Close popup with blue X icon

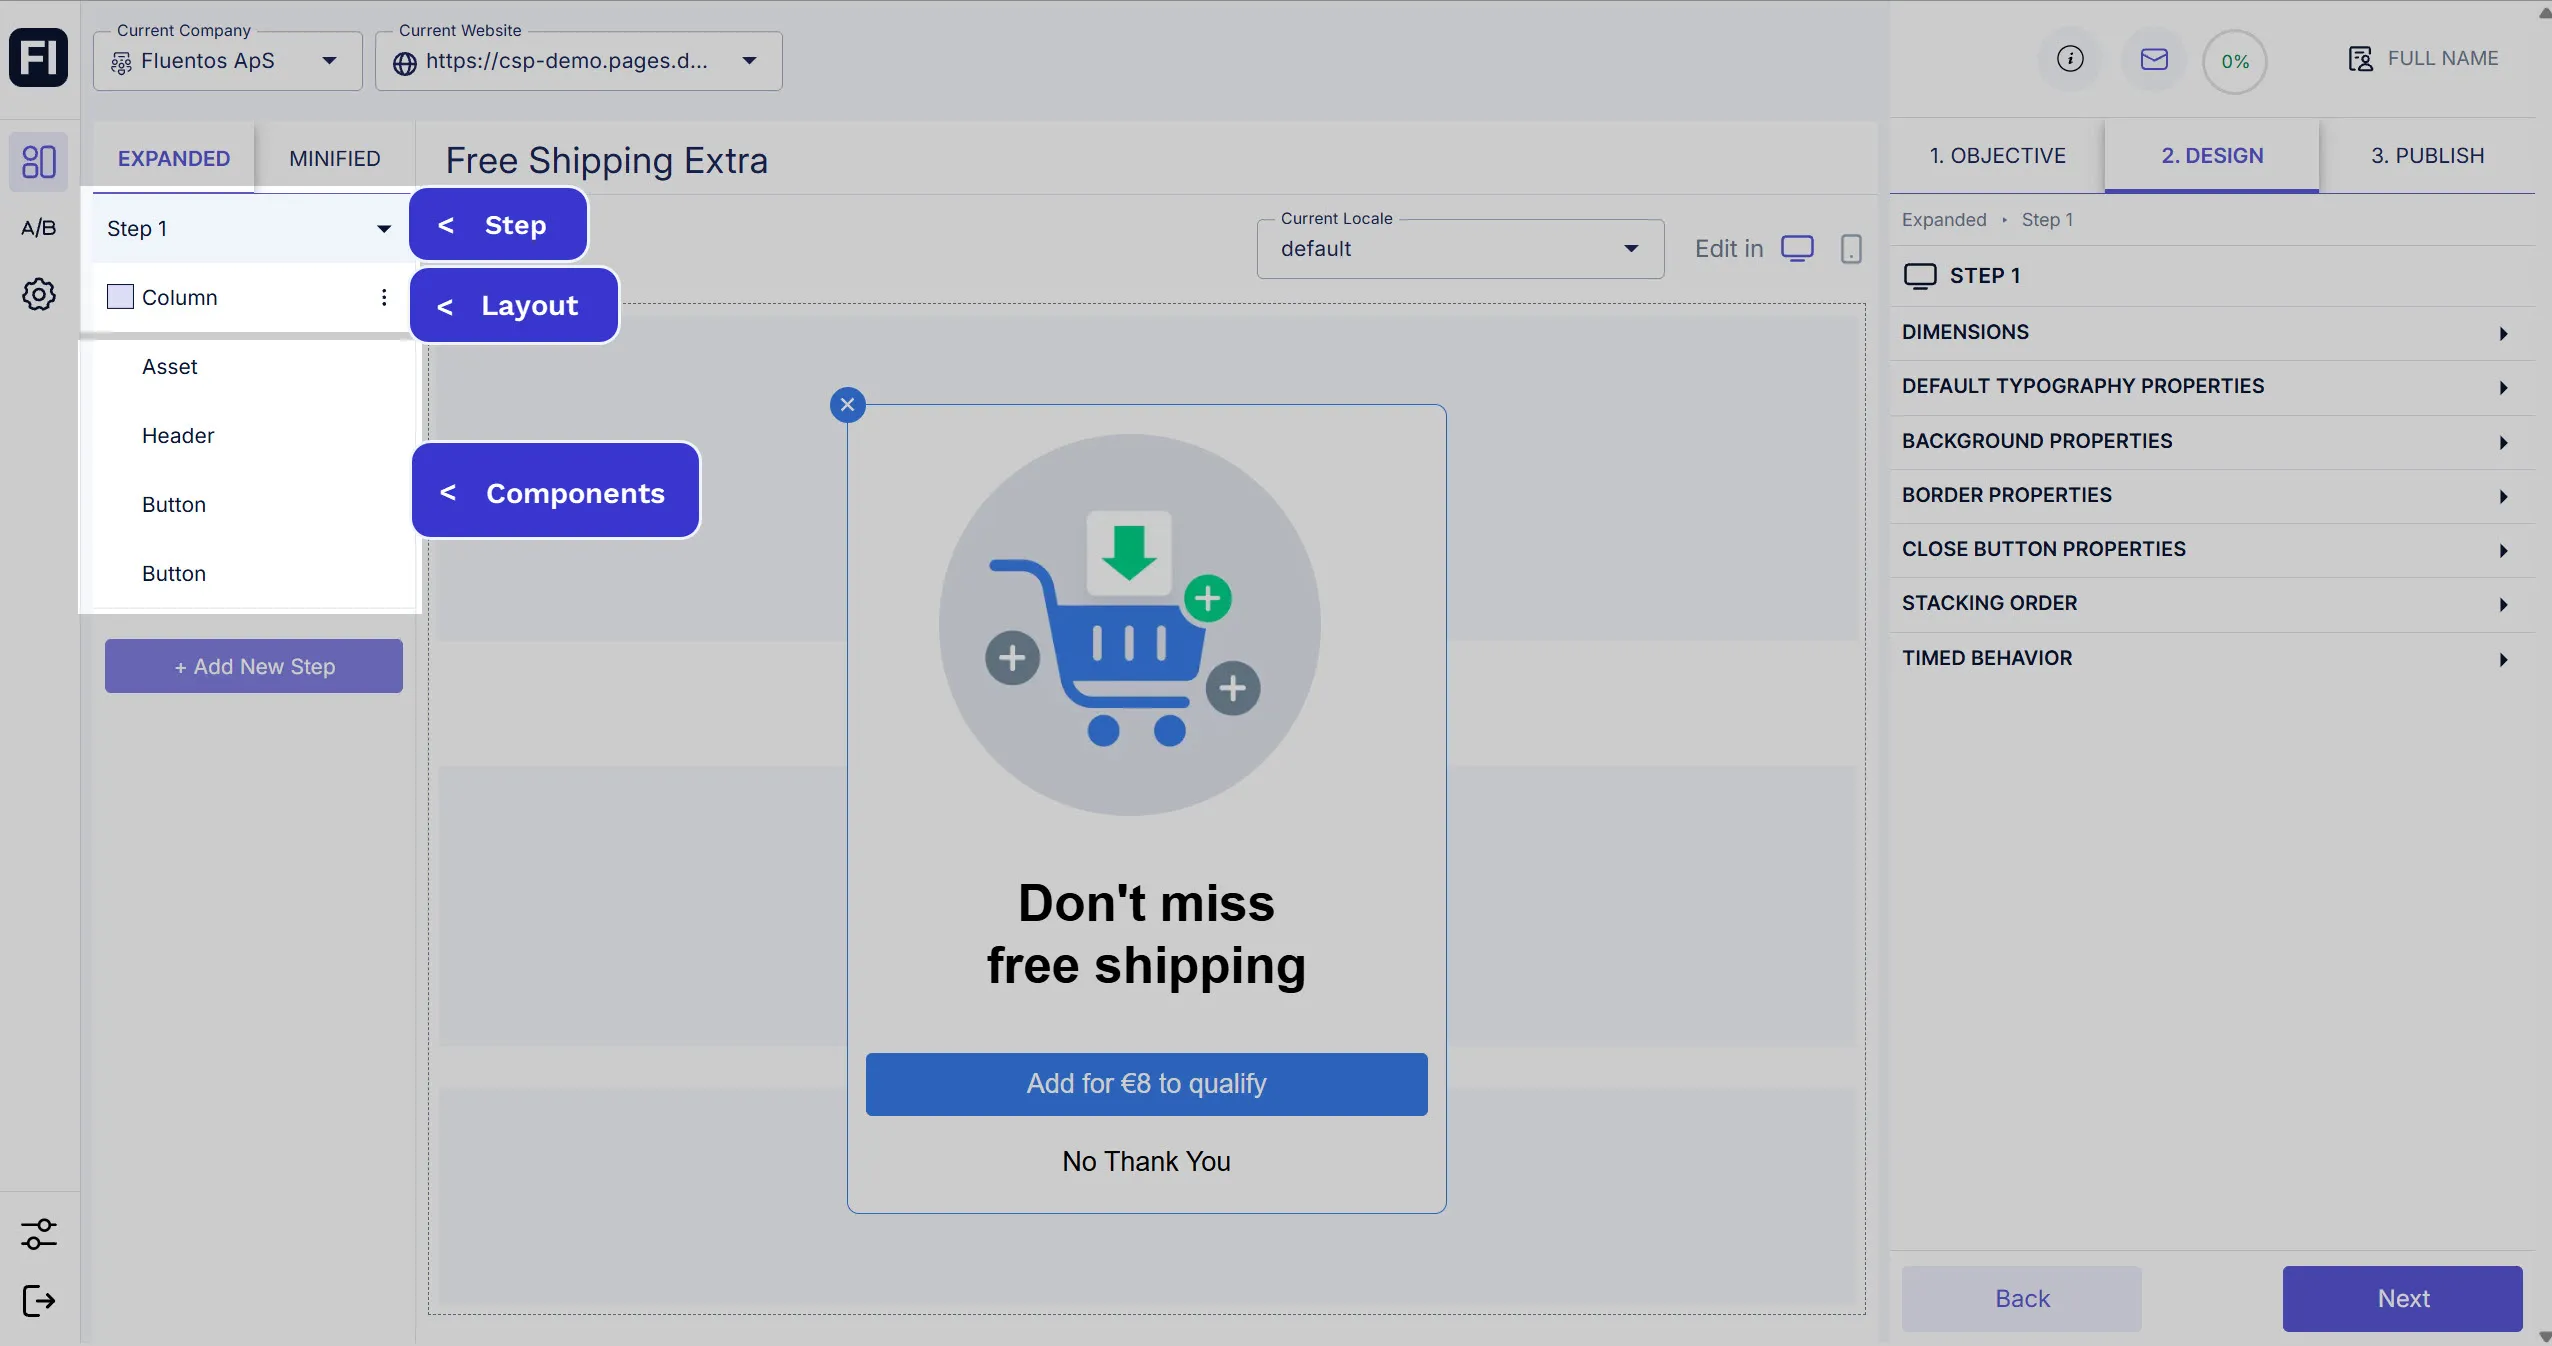pyautogui.click(x=848, y=405)
